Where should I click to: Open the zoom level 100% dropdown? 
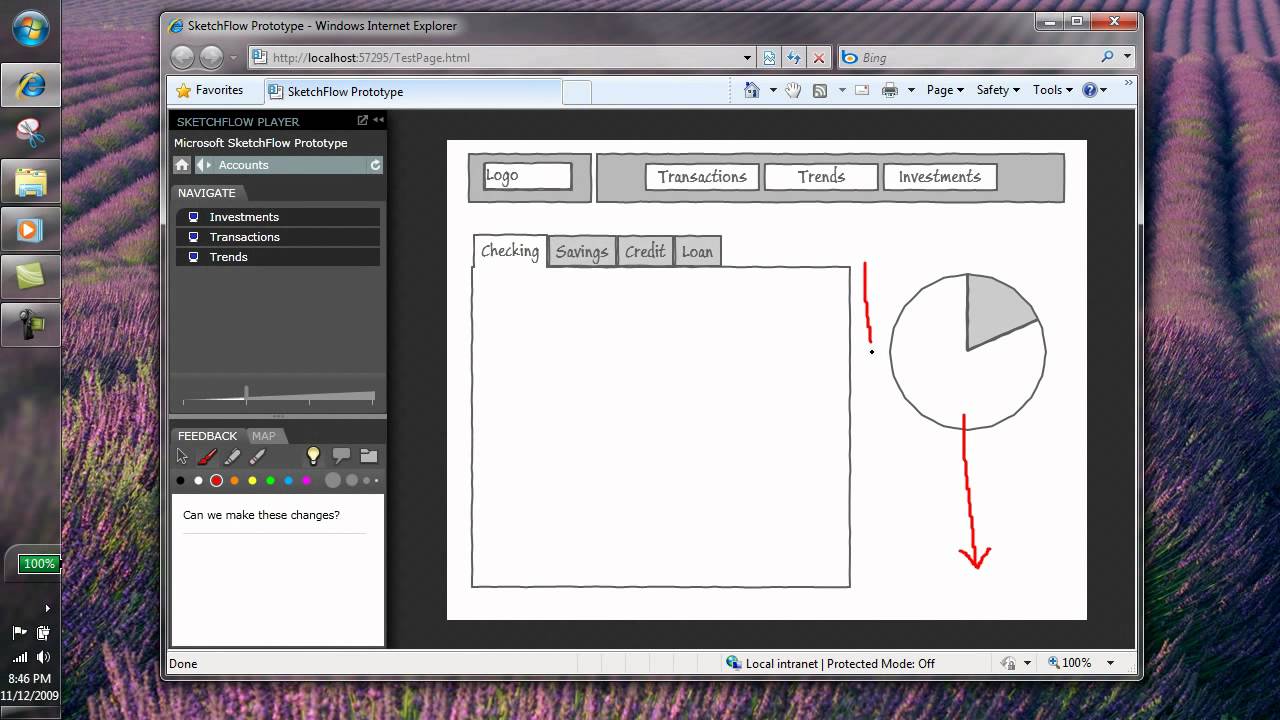click(1110, 663)
